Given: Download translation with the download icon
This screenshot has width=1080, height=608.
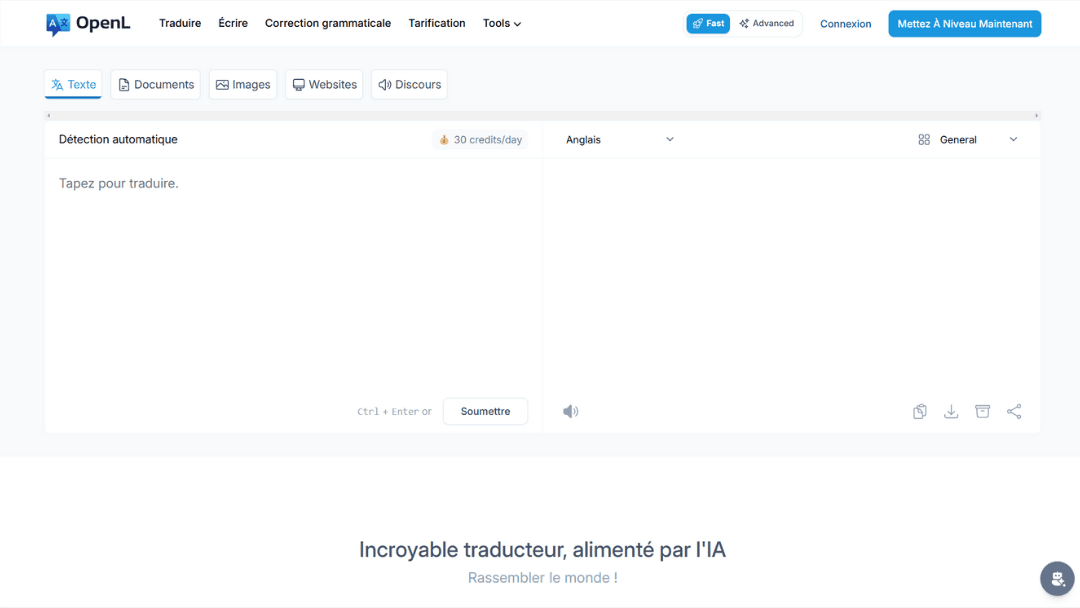Looking at the screenshot, I should [951, 411].
